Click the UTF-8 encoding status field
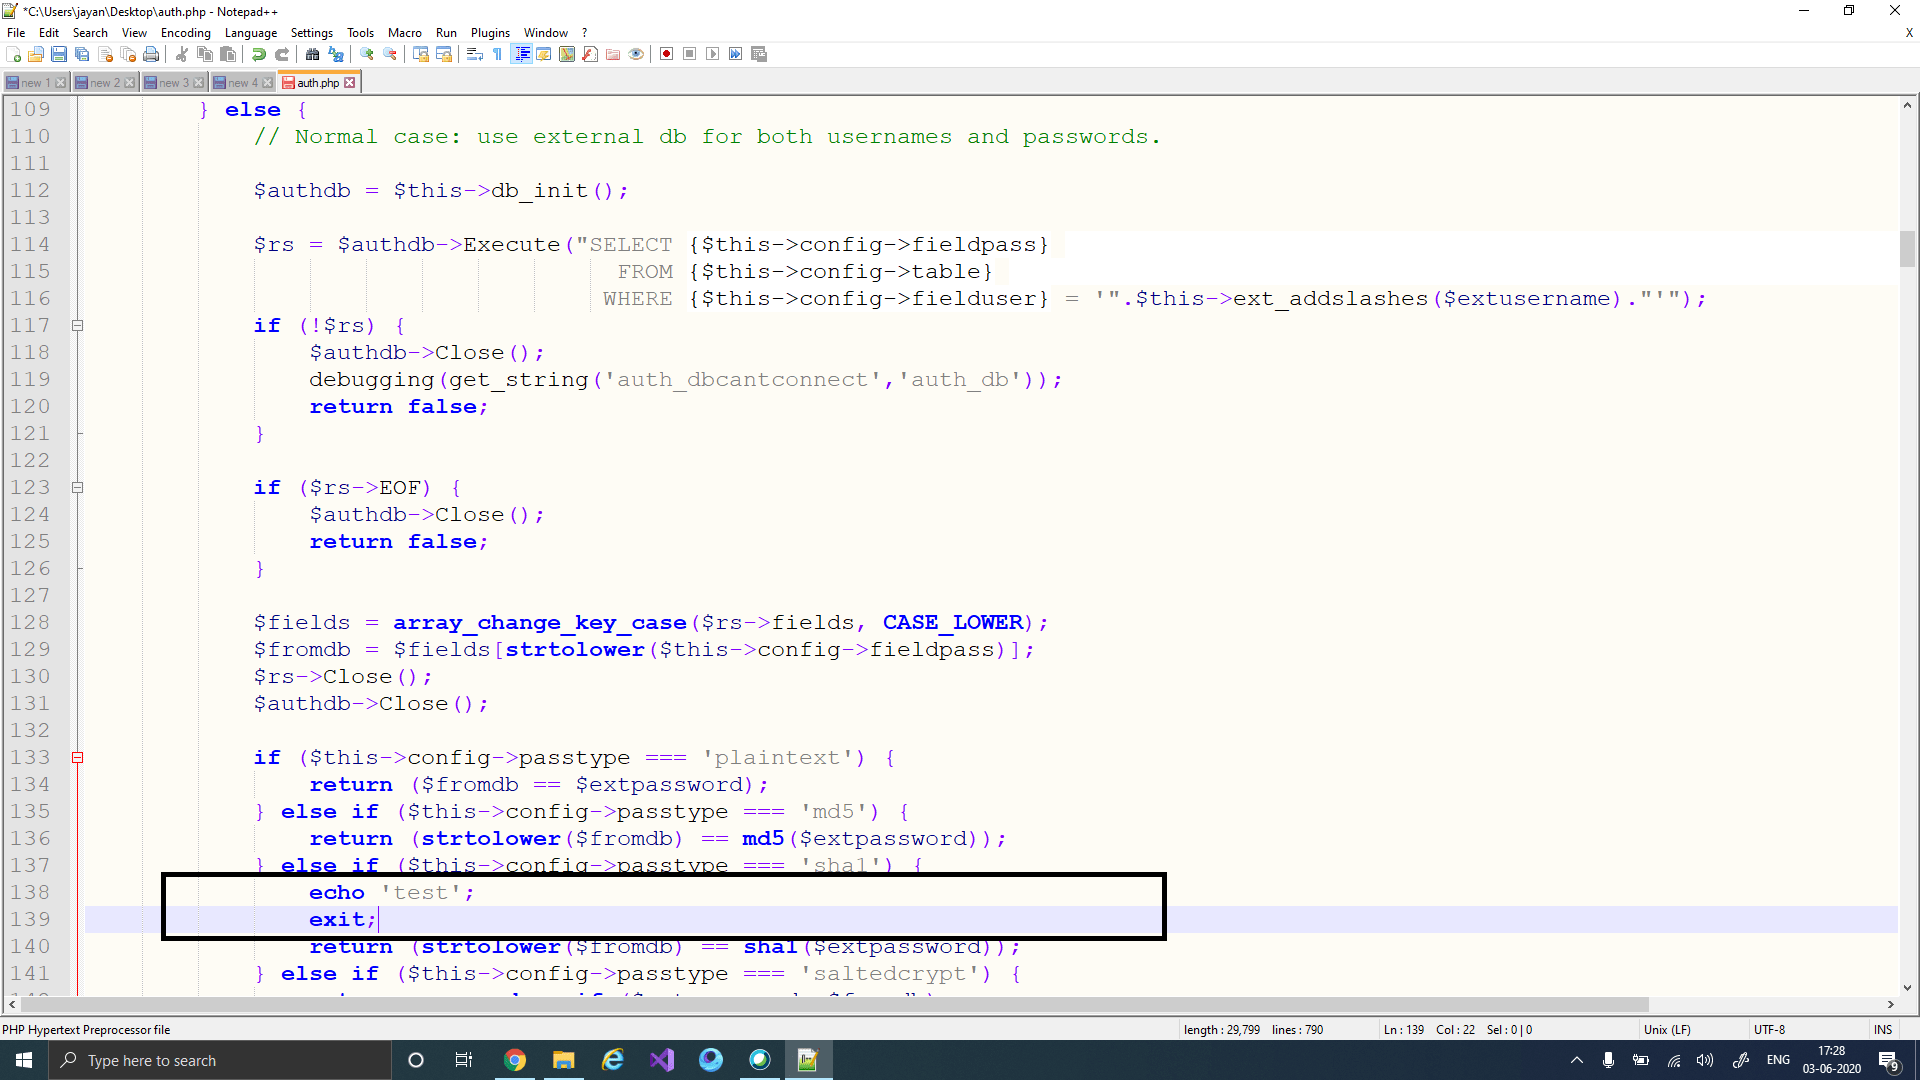Image resolution: width=1920 pixels, height=1080 pixels. (1769, 1030)
